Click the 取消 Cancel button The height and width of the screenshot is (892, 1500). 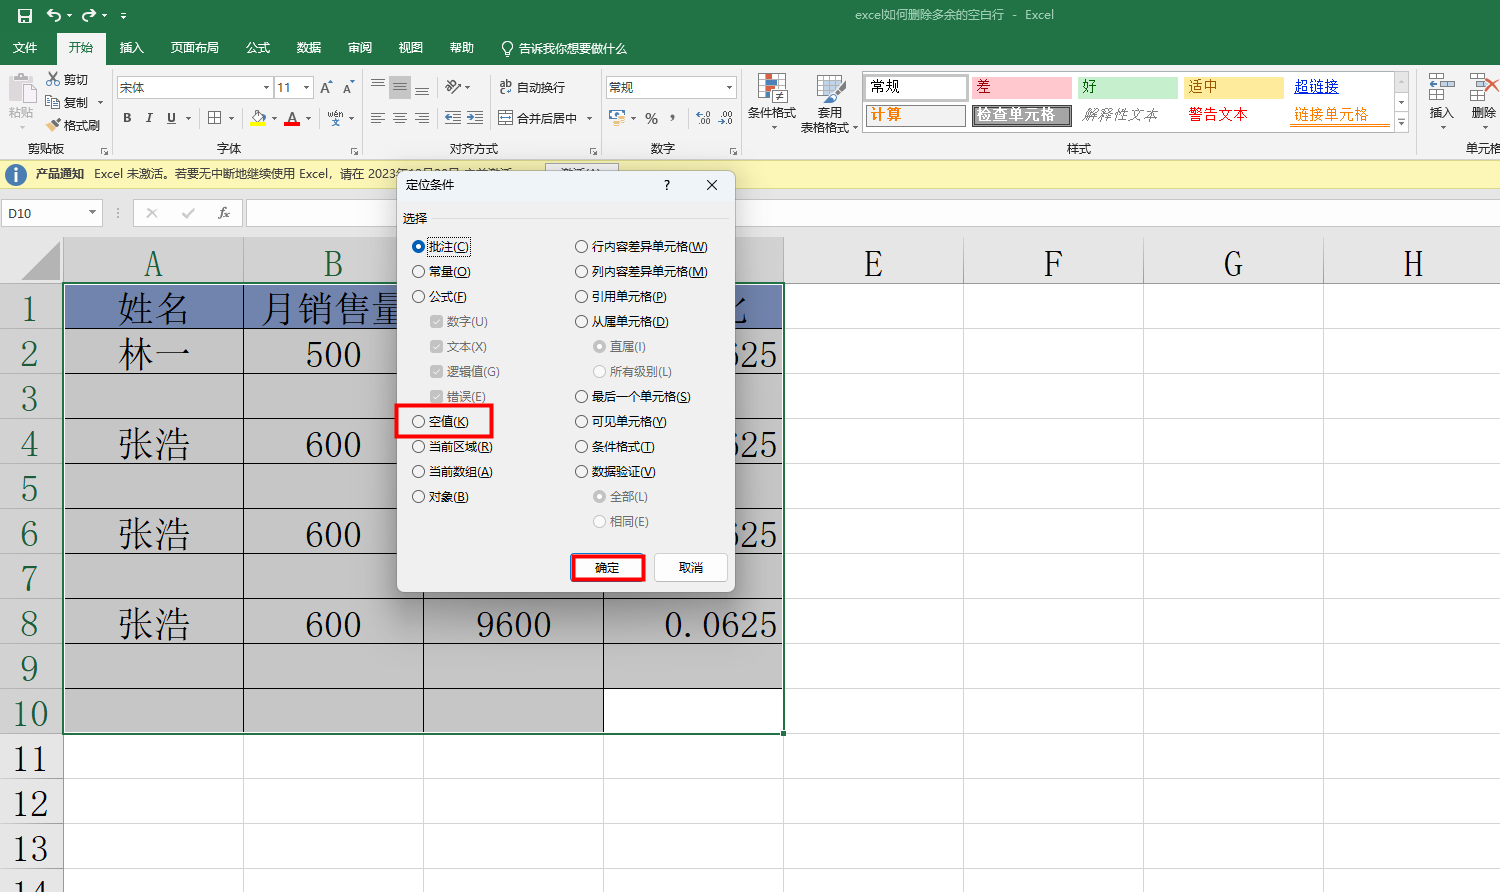pos(690,568)
